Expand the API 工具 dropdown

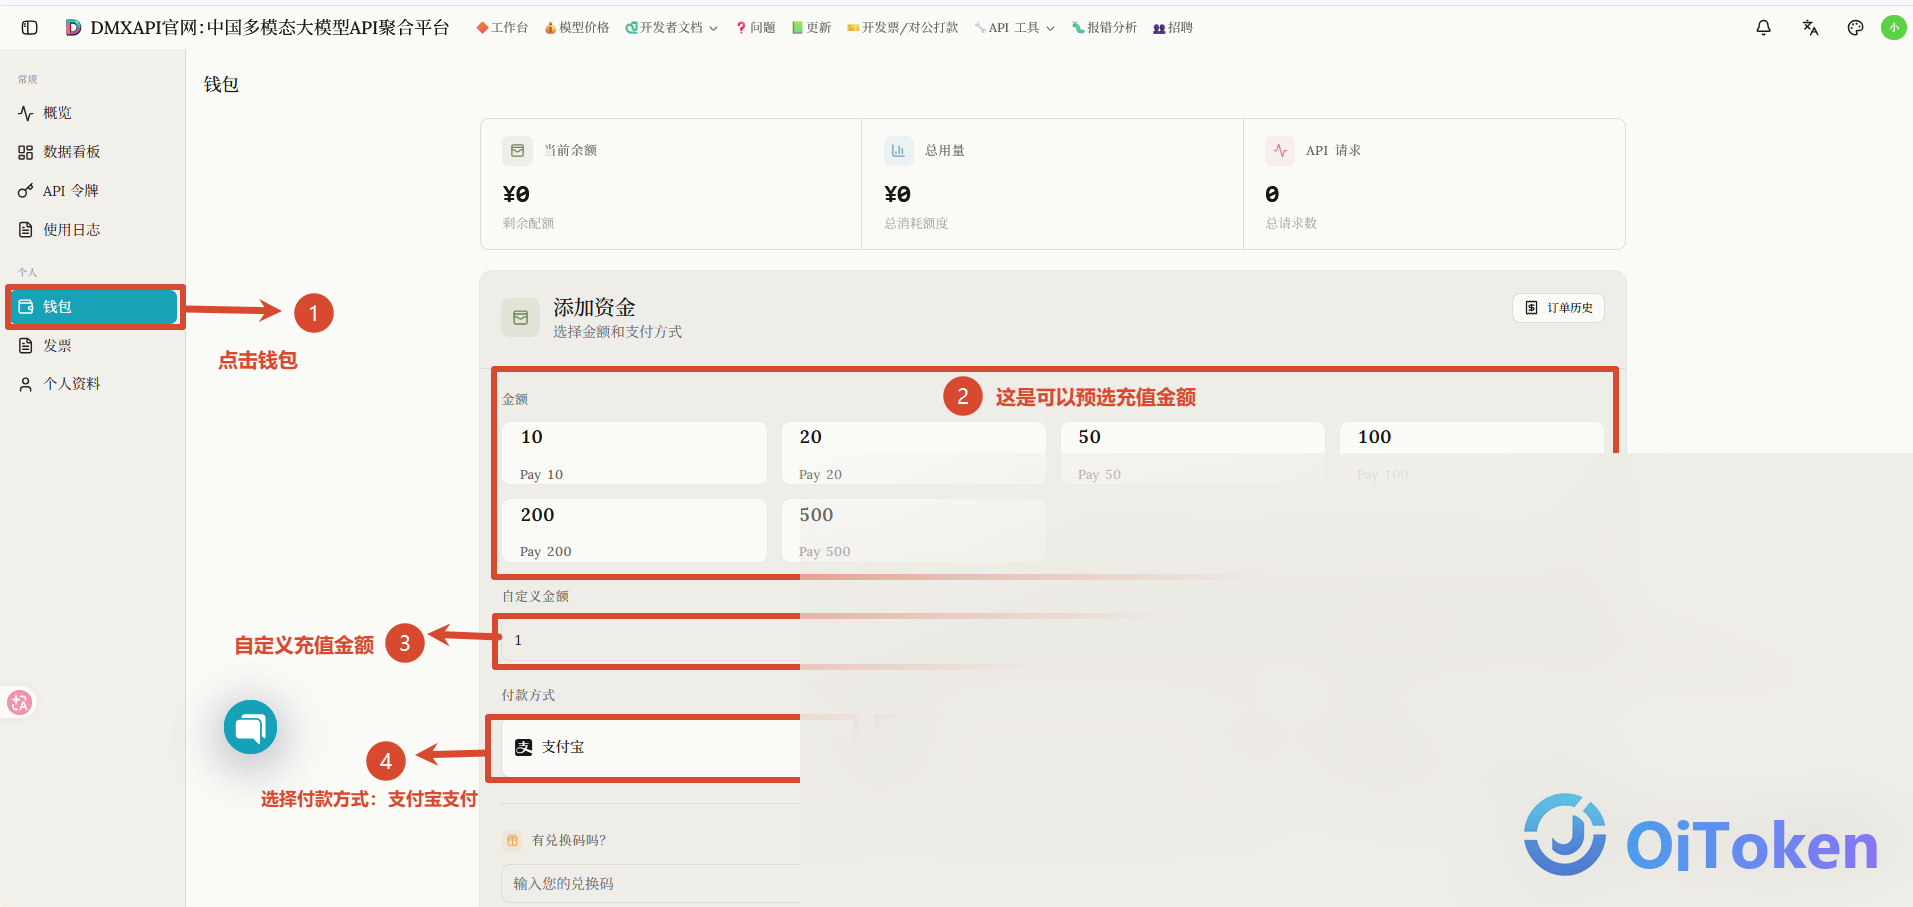[x=1014, y=28]
